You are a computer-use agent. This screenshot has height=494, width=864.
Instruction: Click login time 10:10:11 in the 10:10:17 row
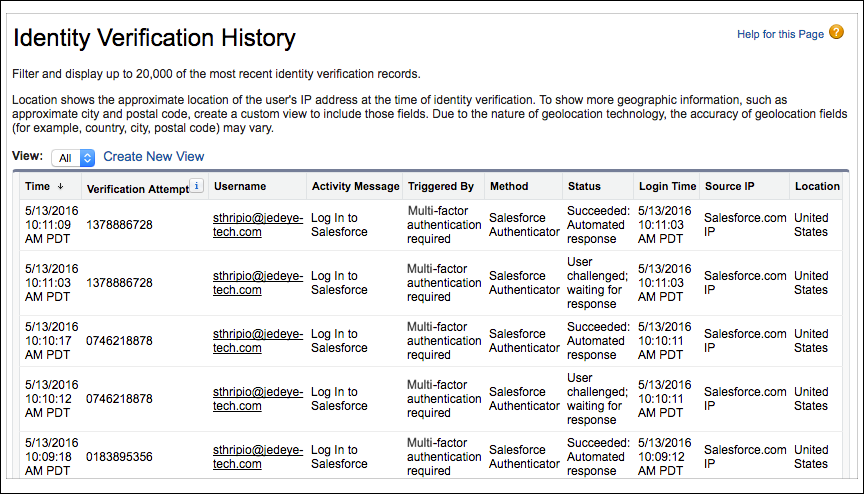pyautogui.click(x=665, y=341)
